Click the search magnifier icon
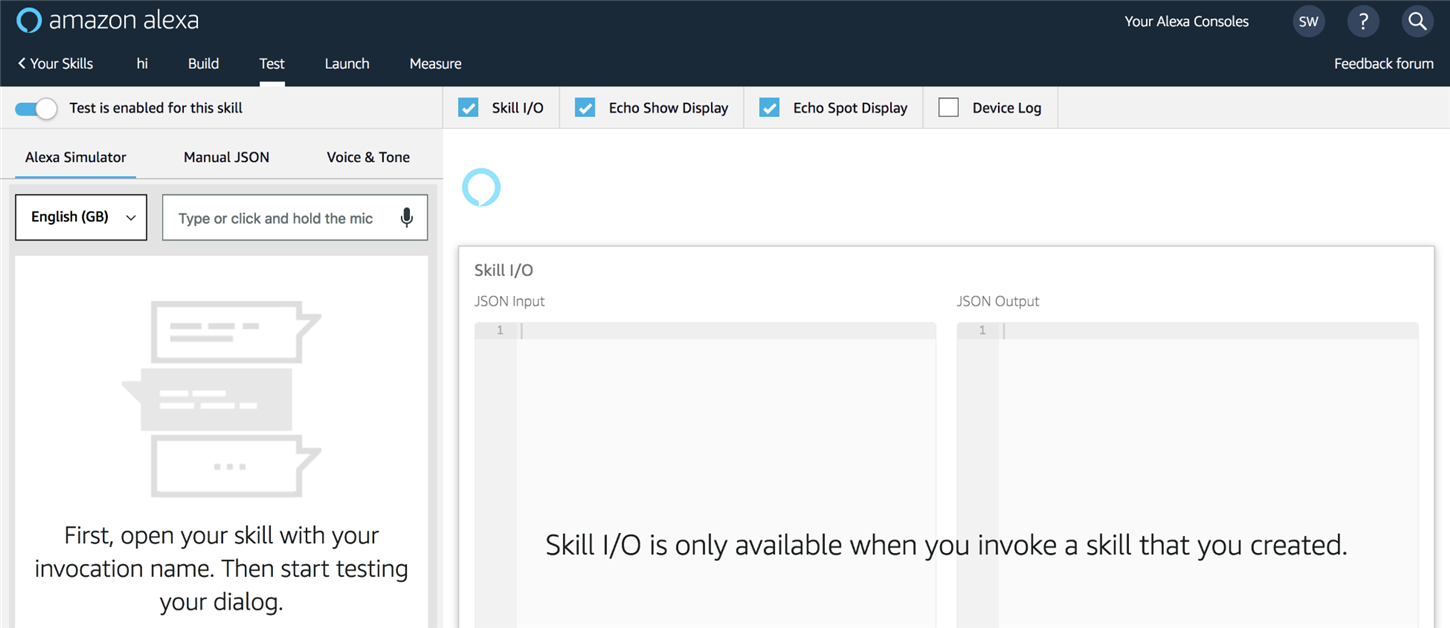Image resolution: width=1450 pixels, height=628 pixels. point(1416,21)
